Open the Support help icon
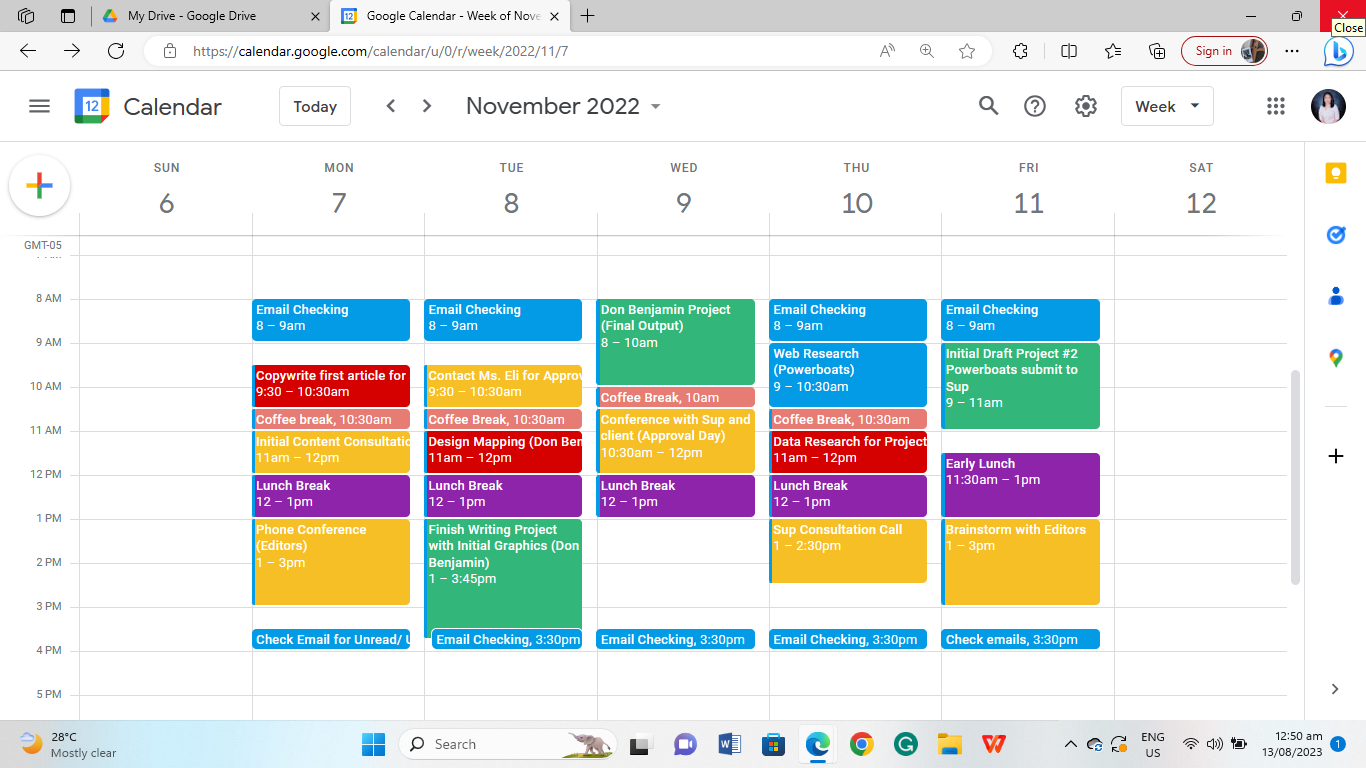Viewport: 1366px width, 768px height. click(x=1035, y=106)
